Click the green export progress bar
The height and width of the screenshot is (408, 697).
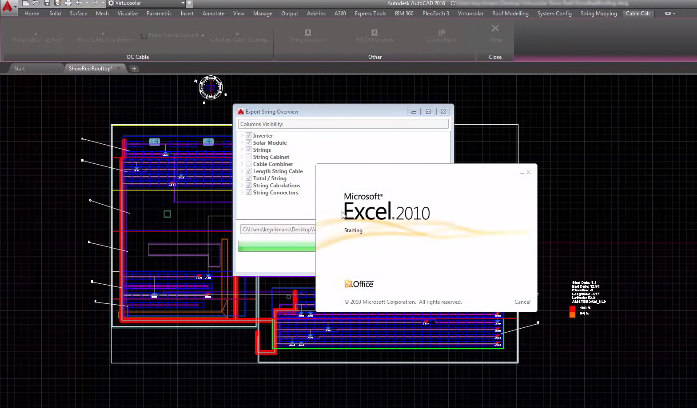point(276,246)
